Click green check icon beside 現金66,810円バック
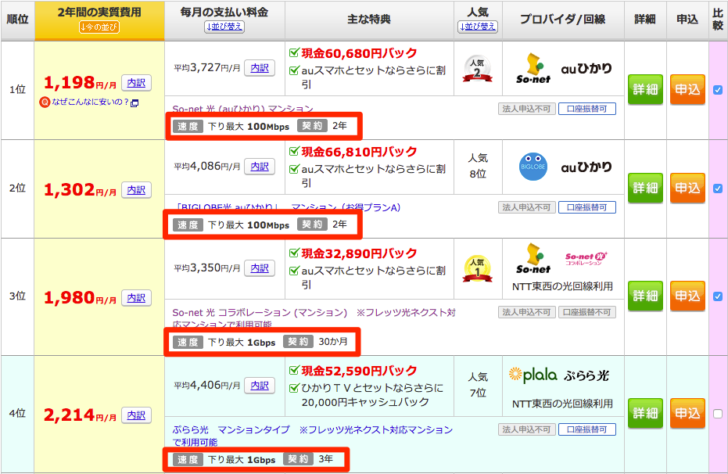Screen dimensions: 728x474 (294, 151)
